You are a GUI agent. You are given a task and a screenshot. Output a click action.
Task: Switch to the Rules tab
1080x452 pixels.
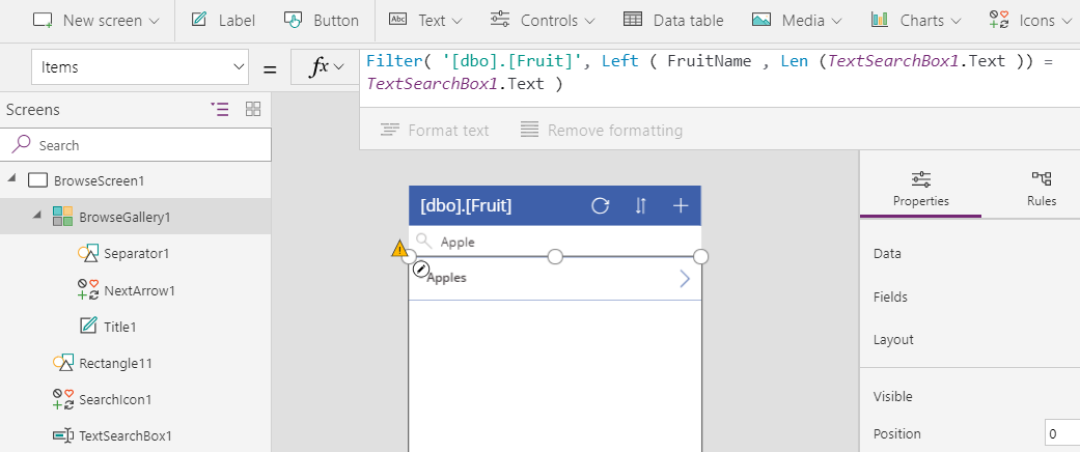tap(1041, 188)
